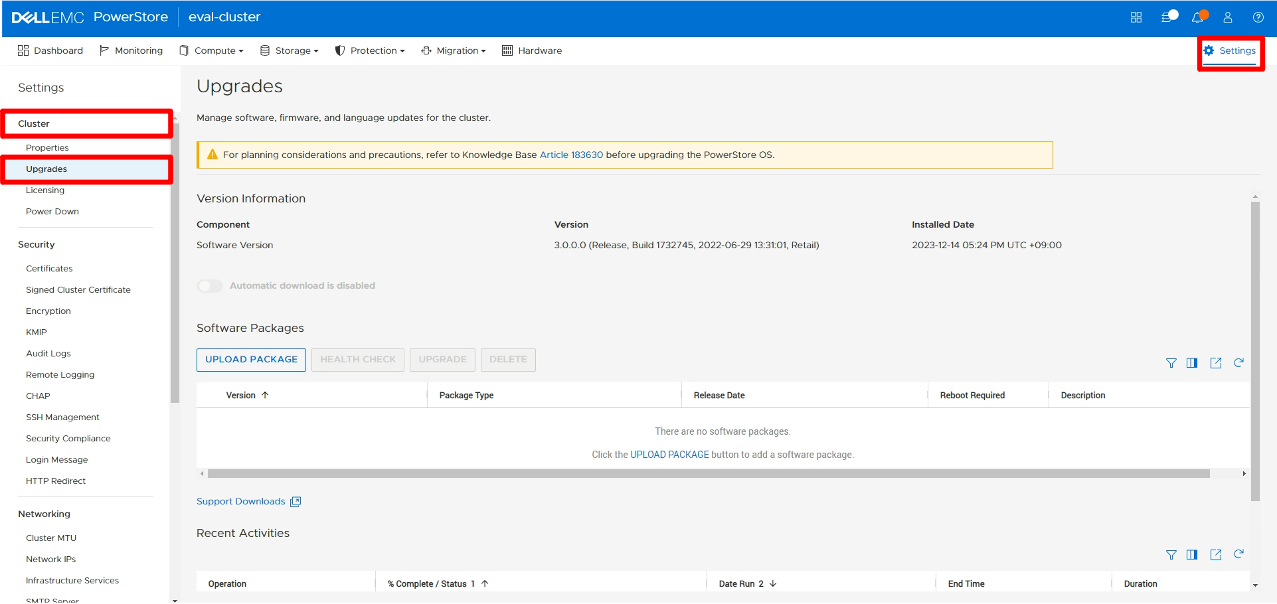
Task: Open Cluster MTU under Networking
Action: (51, 538)
